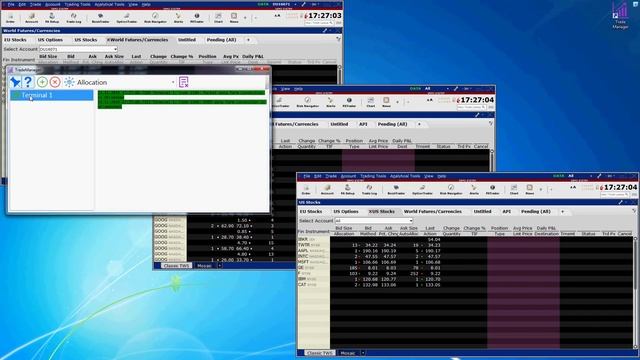This screenshot has height=360, width=640.
Task: Click the purple clear-log icon in TradeManager
Action: 184,82
